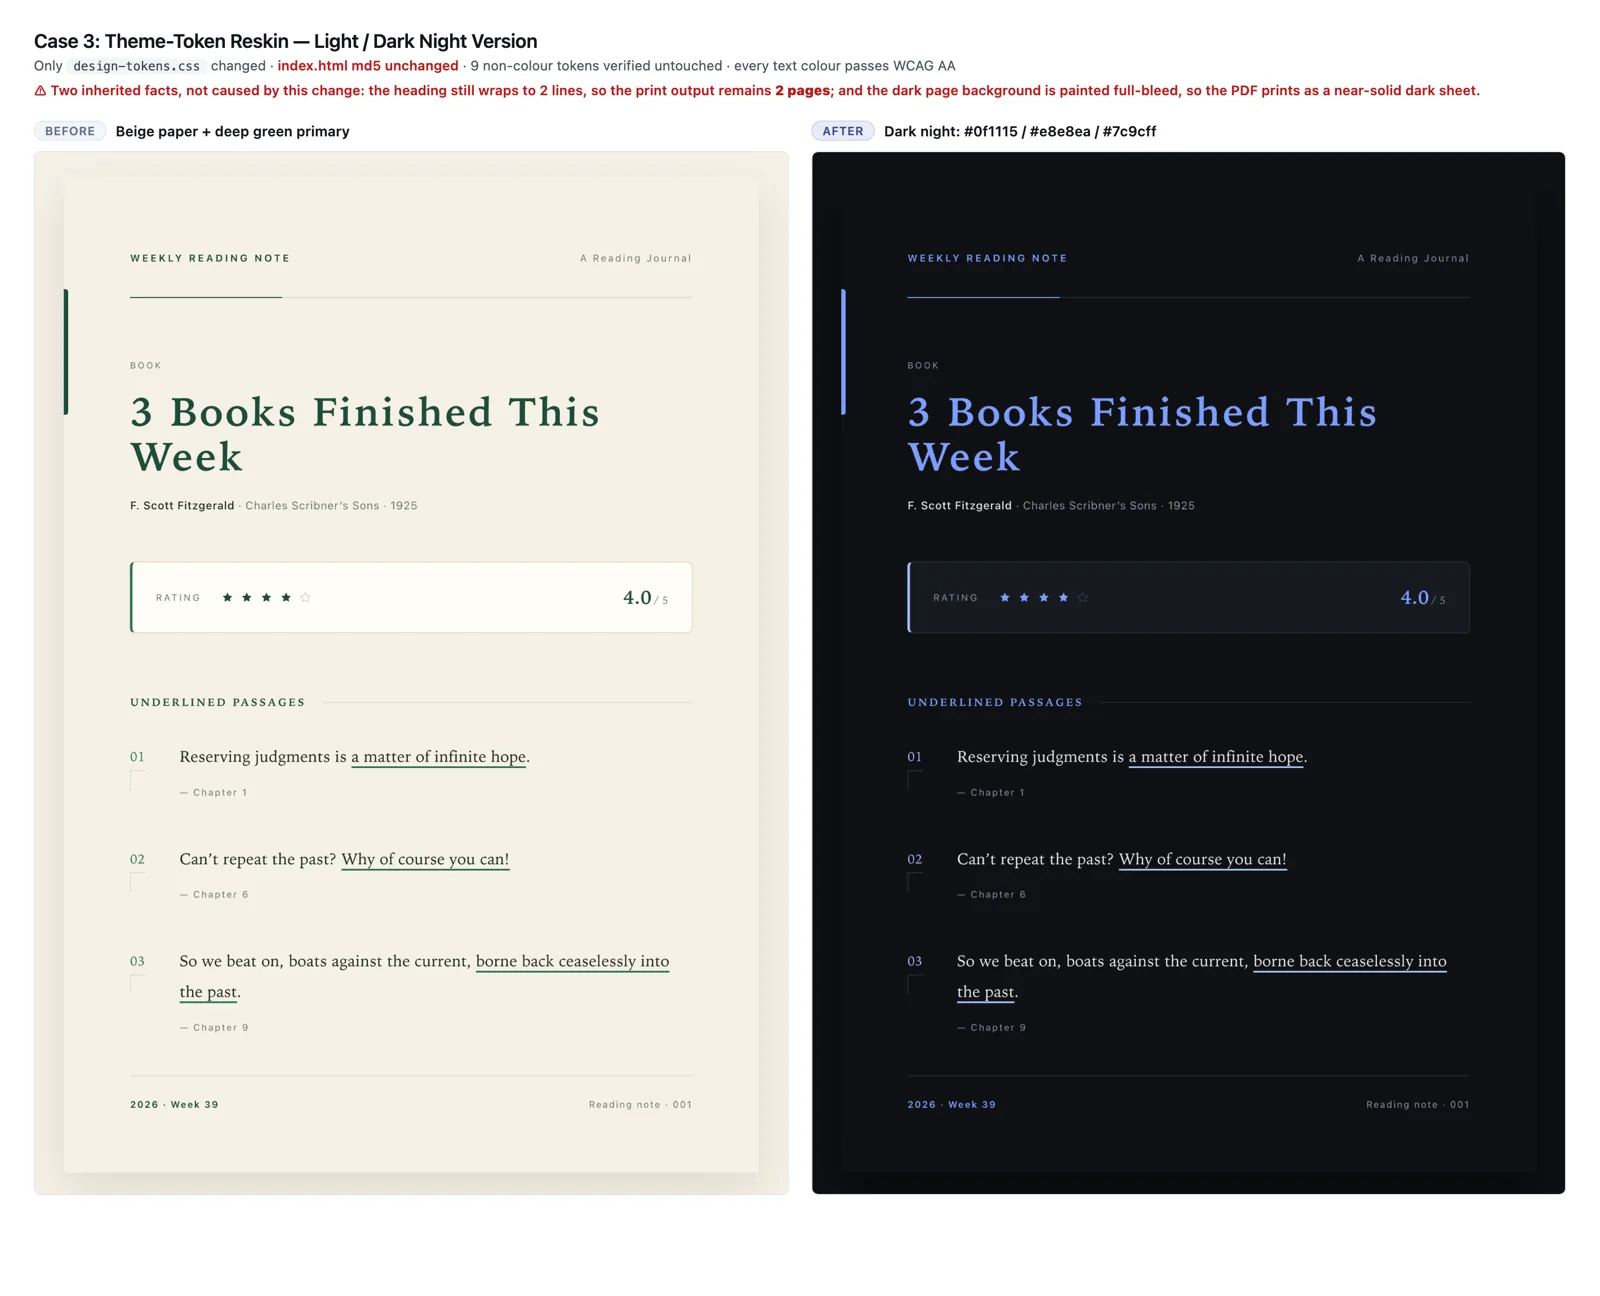Click passage number 02 in dark page
The width and height of the screenshot is (1600, 1296).
[914, 860]
